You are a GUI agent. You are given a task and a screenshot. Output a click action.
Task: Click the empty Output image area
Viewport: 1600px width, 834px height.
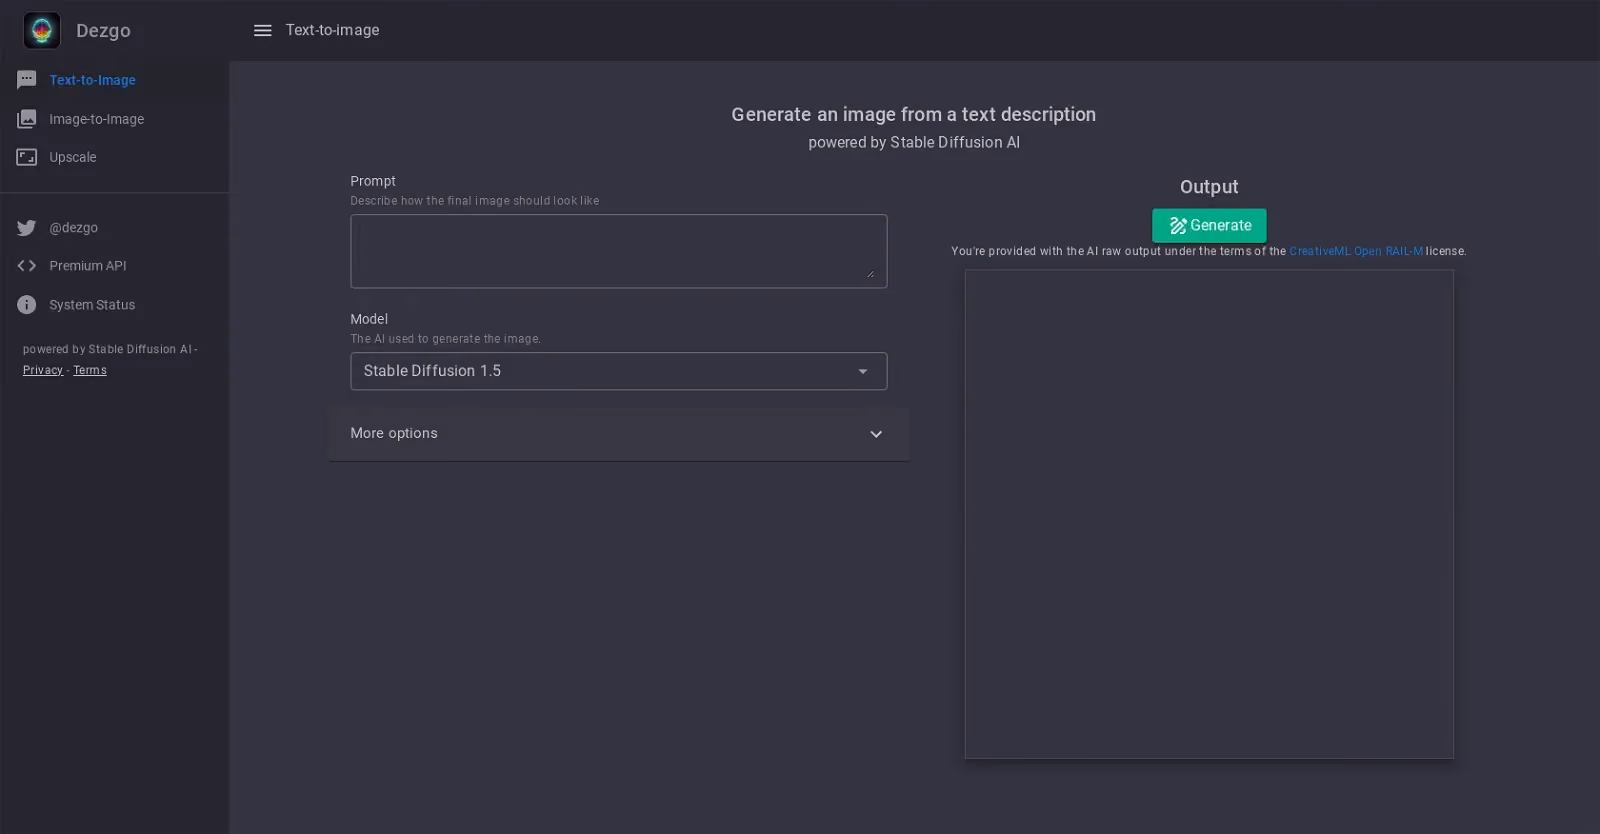click(x=1209, y=514)
